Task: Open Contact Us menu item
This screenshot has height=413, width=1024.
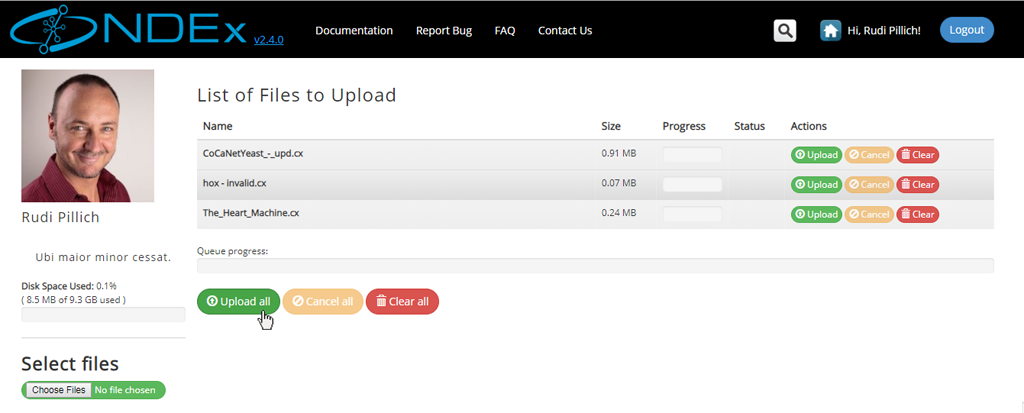Action: click(565, 31)
